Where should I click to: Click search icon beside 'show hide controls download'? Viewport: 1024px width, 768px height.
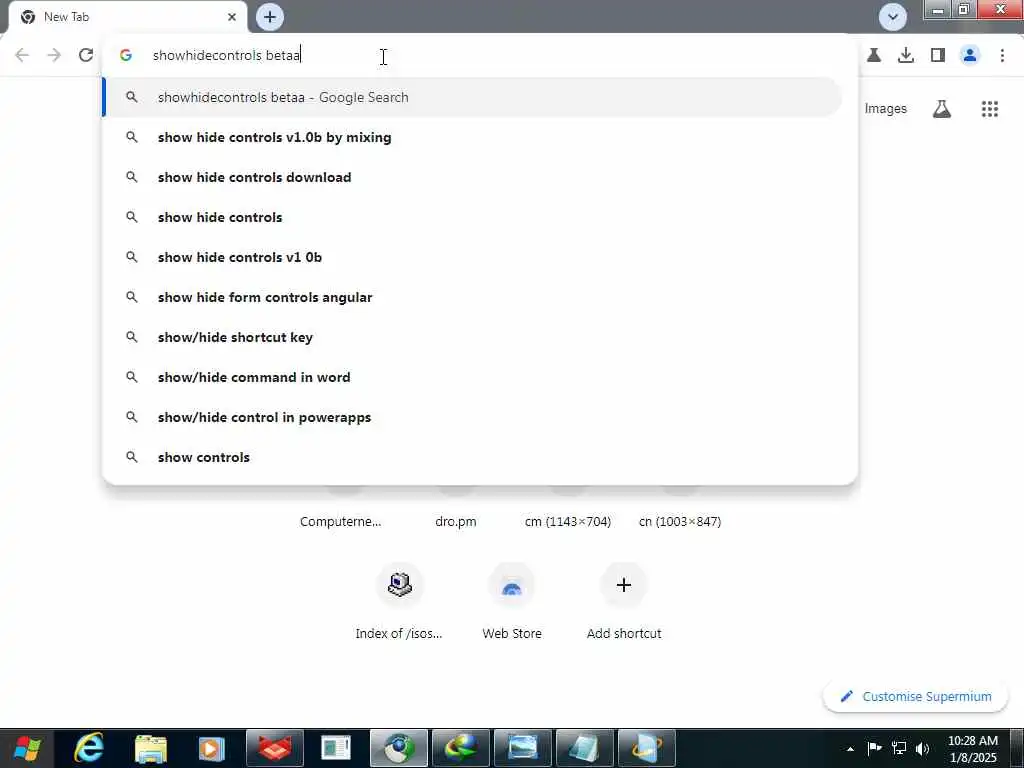(x=131, y=177)
